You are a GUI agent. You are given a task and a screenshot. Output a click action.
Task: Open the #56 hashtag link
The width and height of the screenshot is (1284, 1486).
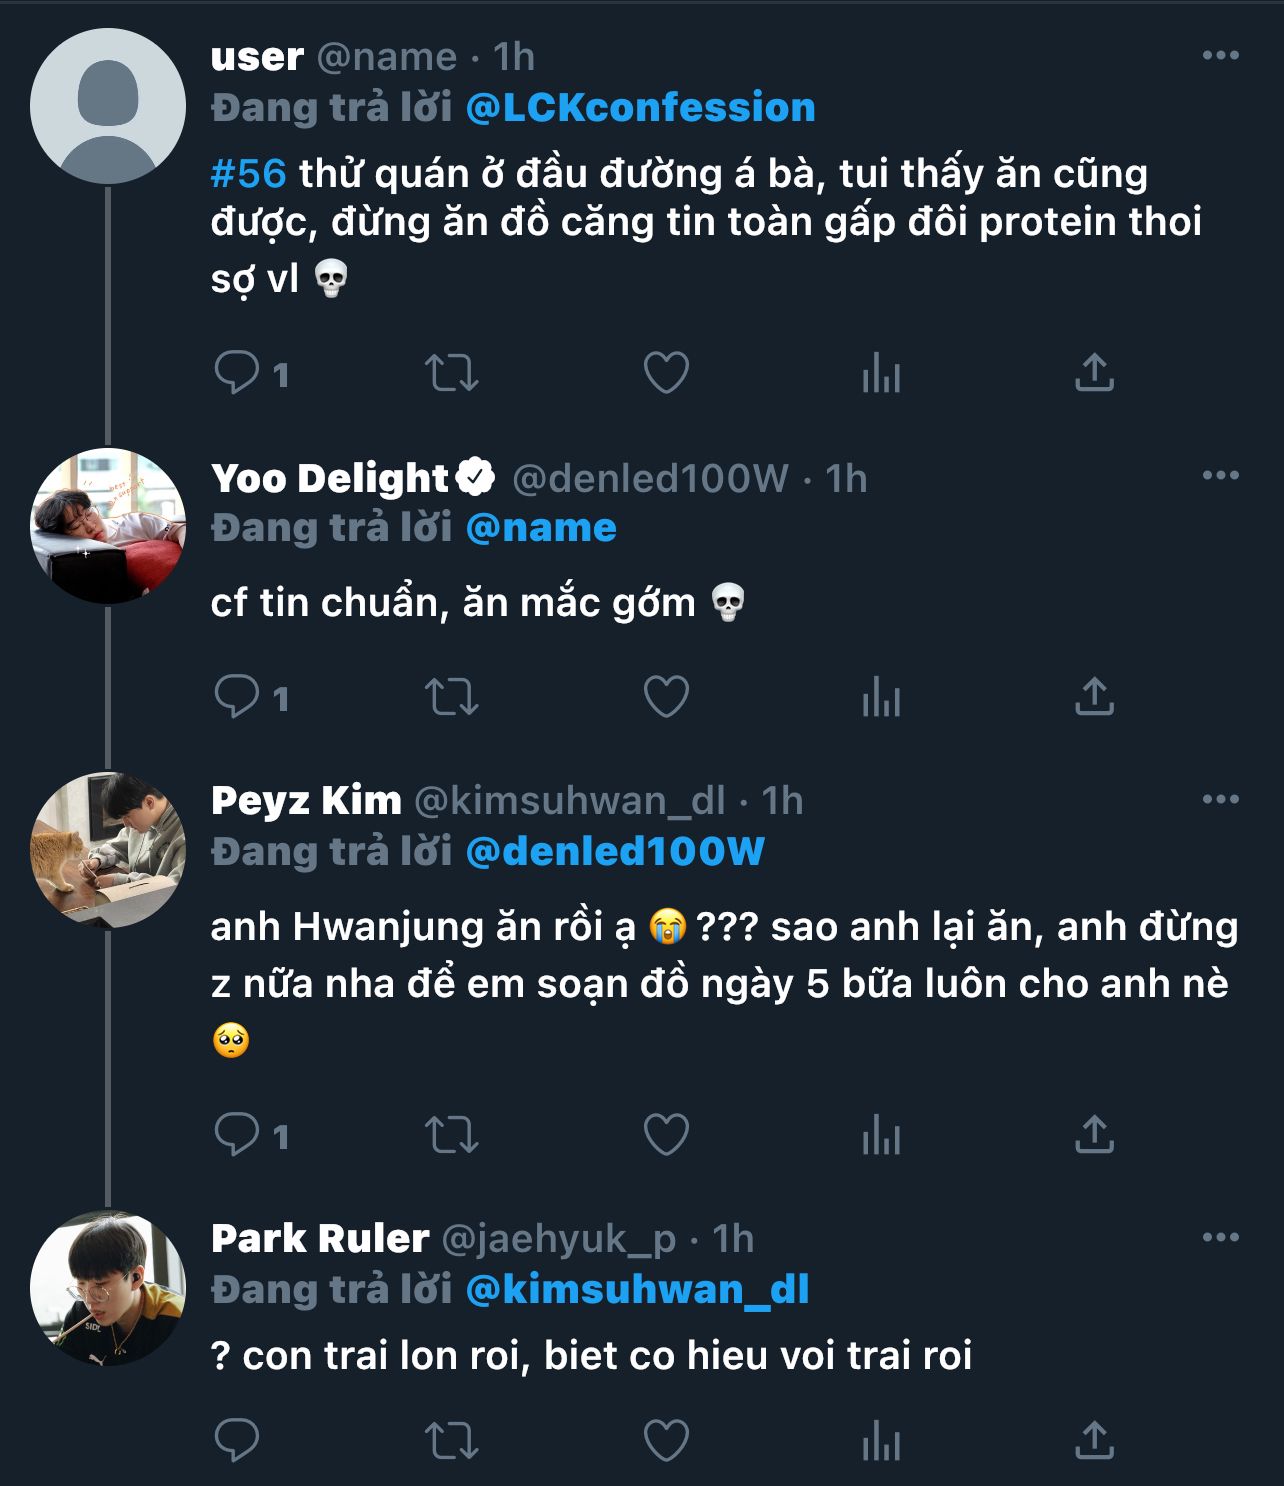[248, 174]
